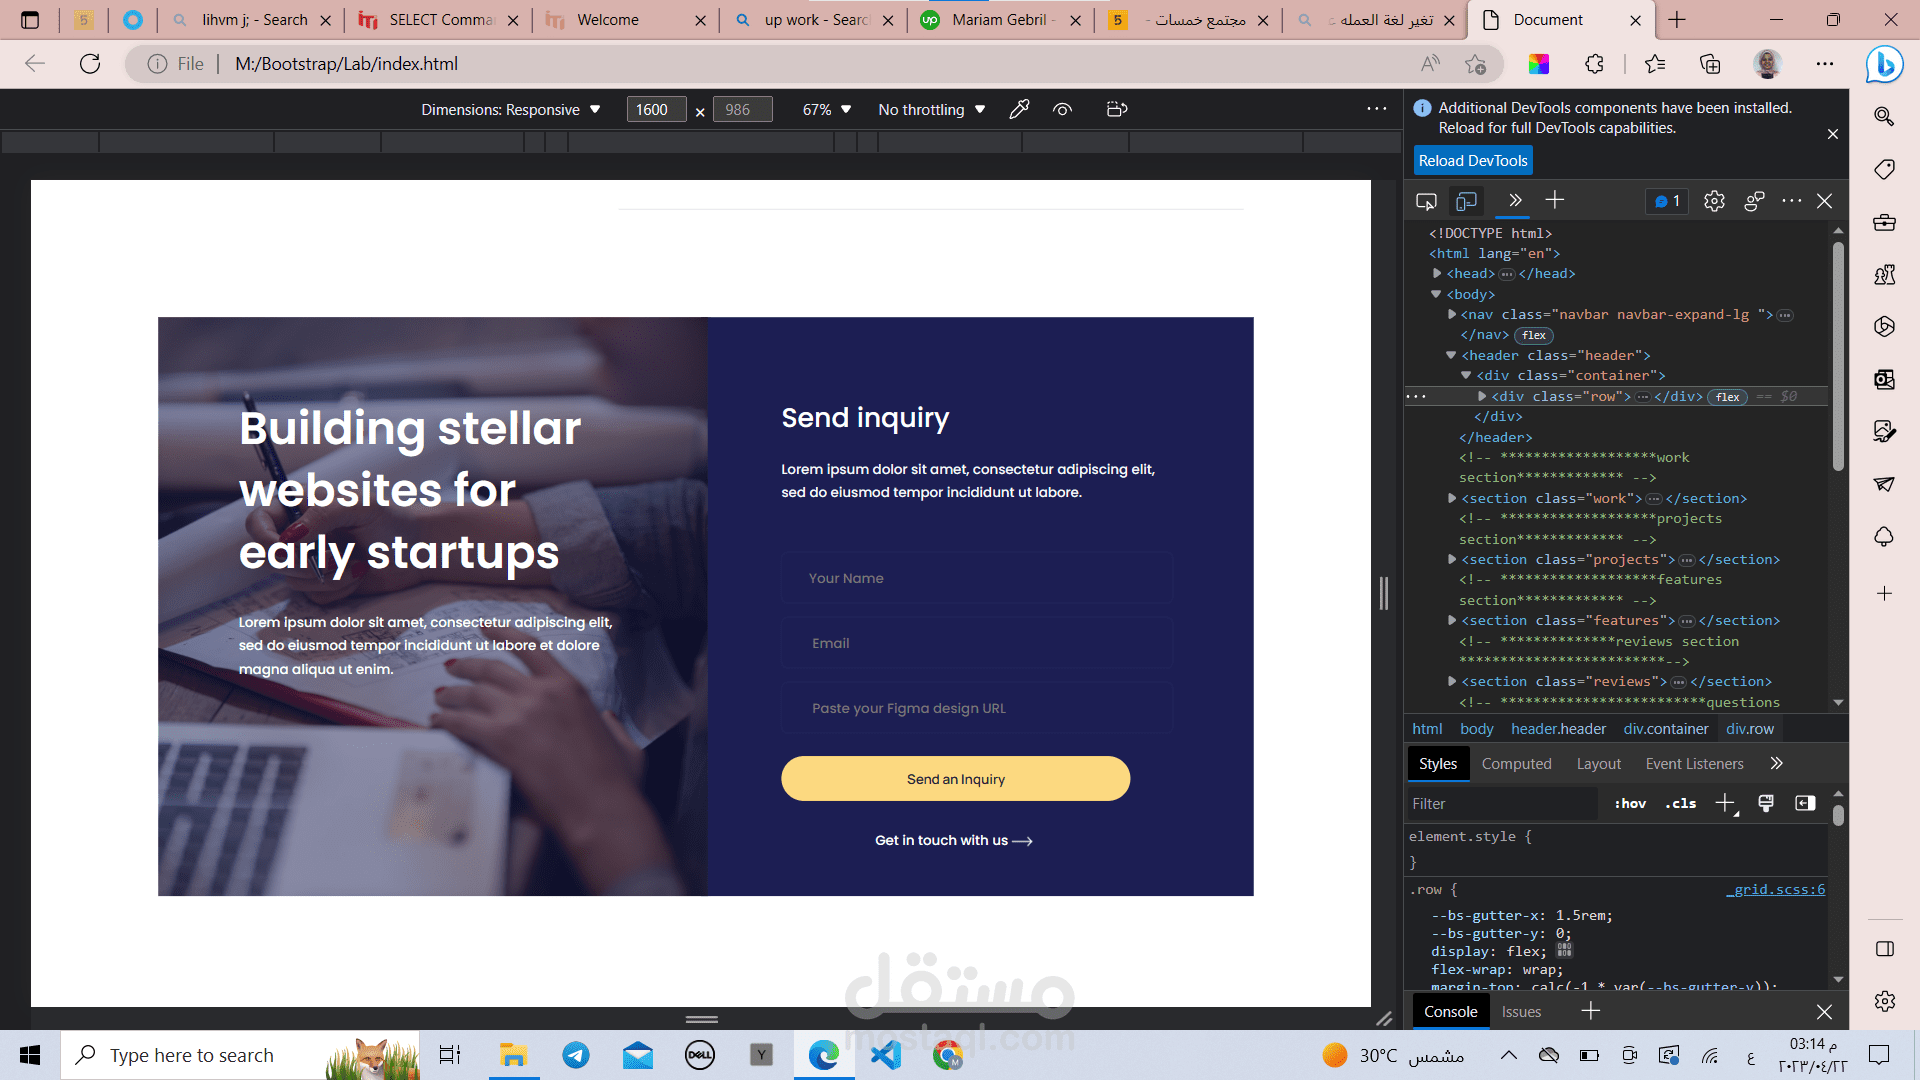
Task: Click the flexbox editor icon beside display
Action: click(x=1564, y=950)
